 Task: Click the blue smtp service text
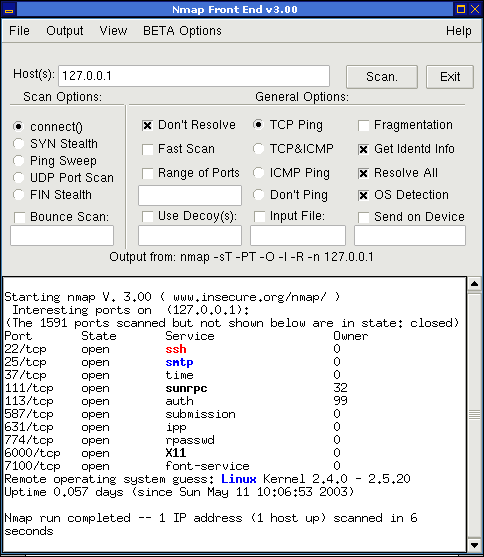179,362
